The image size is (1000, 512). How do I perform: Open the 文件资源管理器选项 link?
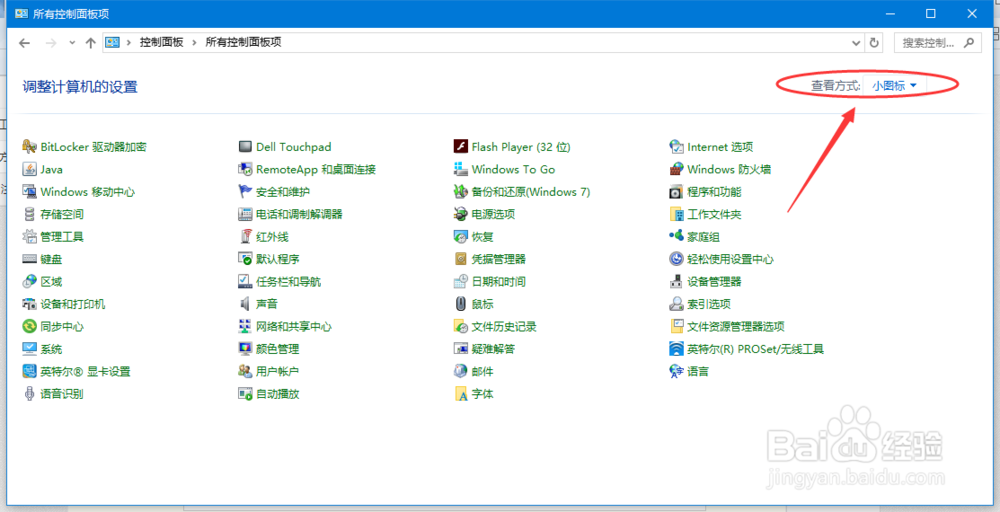click(735, 326)
